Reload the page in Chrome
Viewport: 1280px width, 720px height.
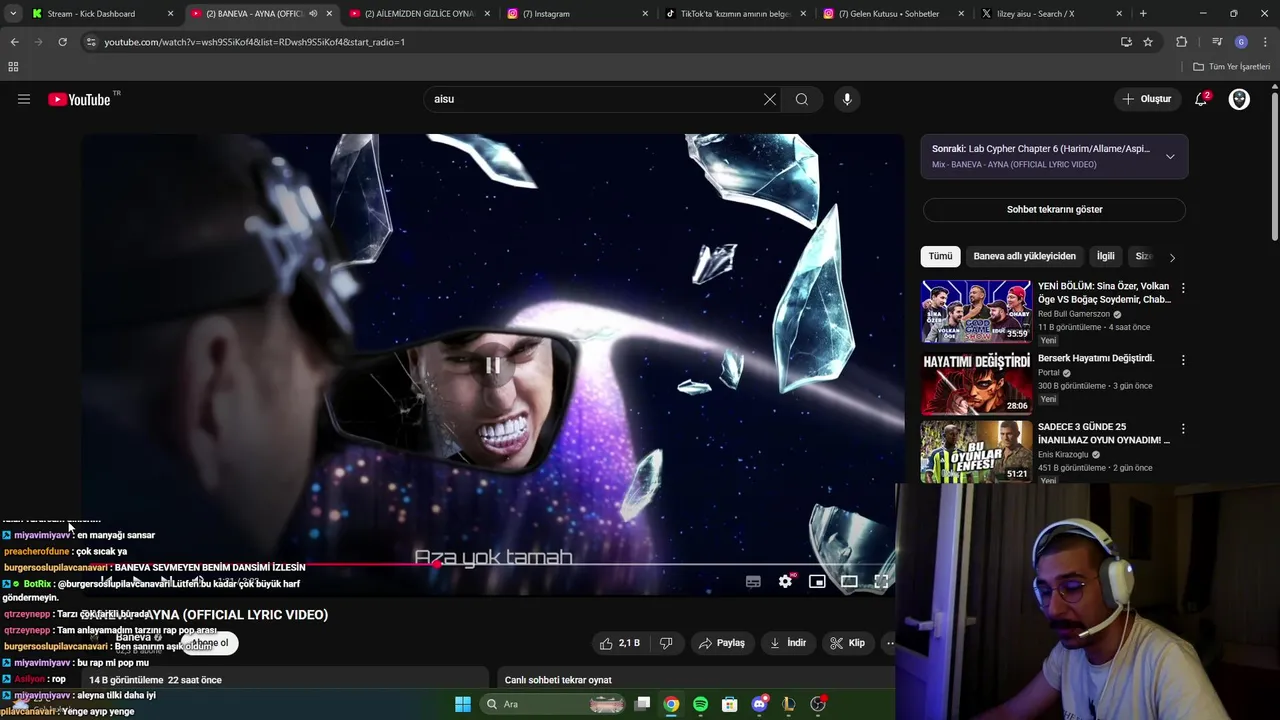62,42
